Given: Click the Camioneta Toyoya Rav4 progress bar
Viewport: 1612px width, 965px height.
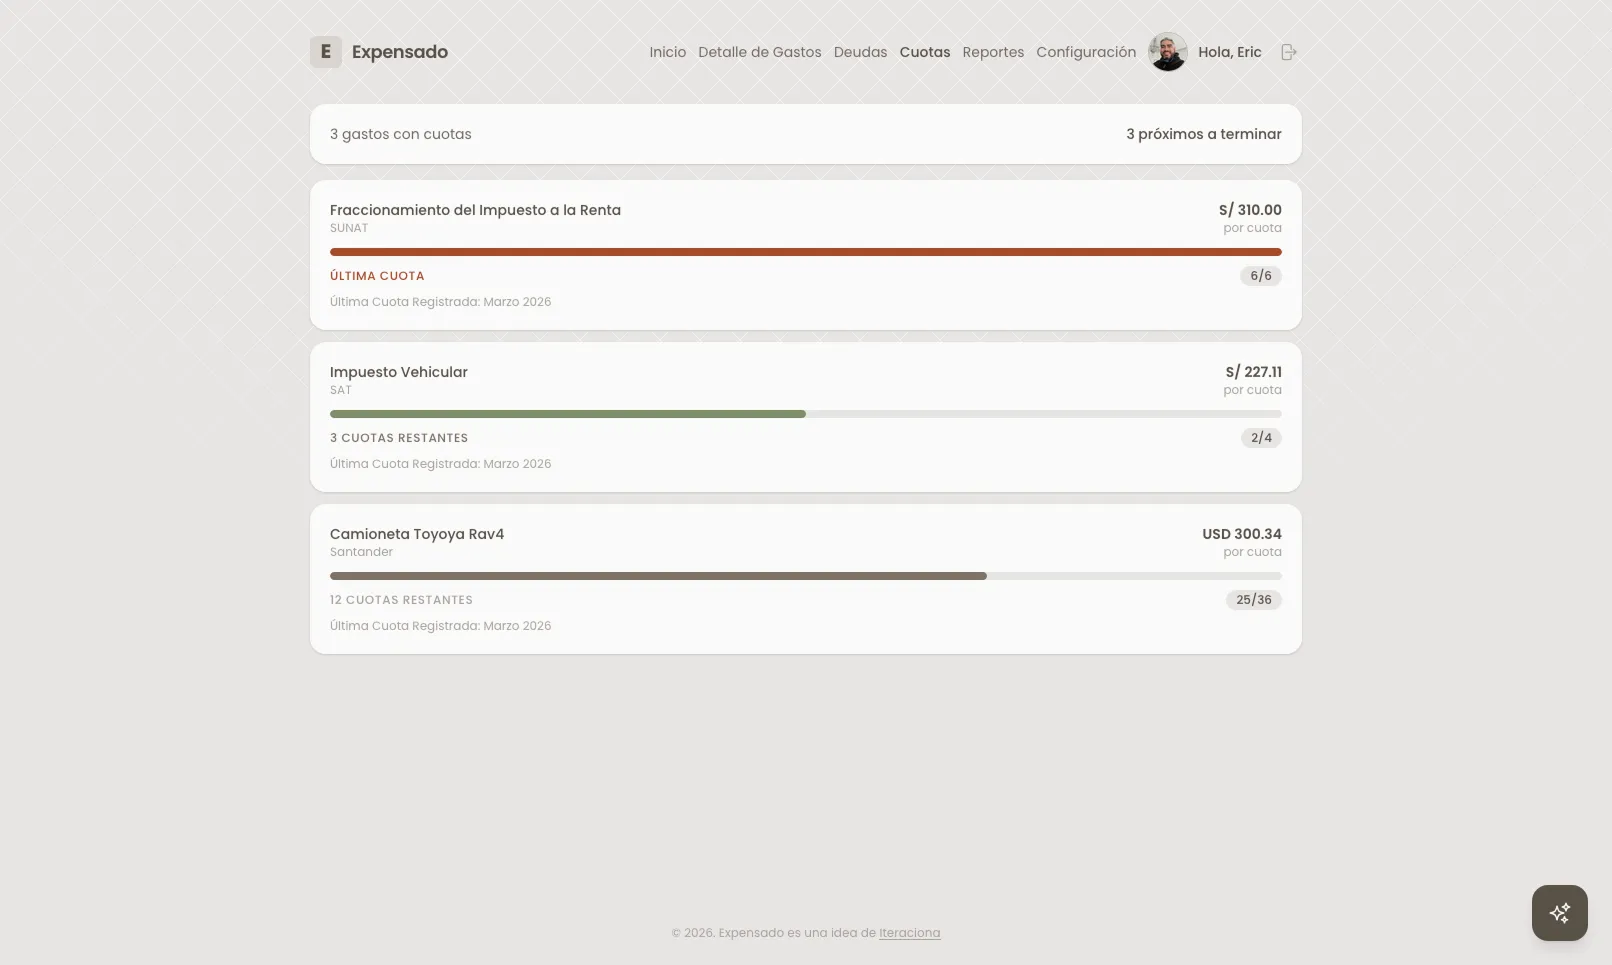Looking at the screenshot, I should point(805,576).
